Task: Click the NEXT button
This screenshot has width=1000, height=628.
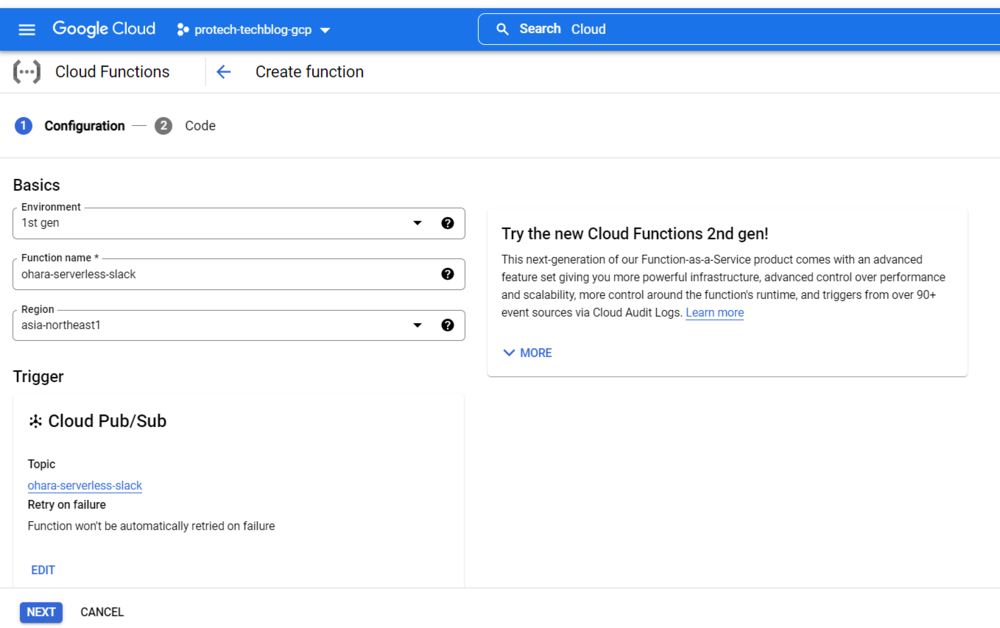Action: [x=41, y=612]
